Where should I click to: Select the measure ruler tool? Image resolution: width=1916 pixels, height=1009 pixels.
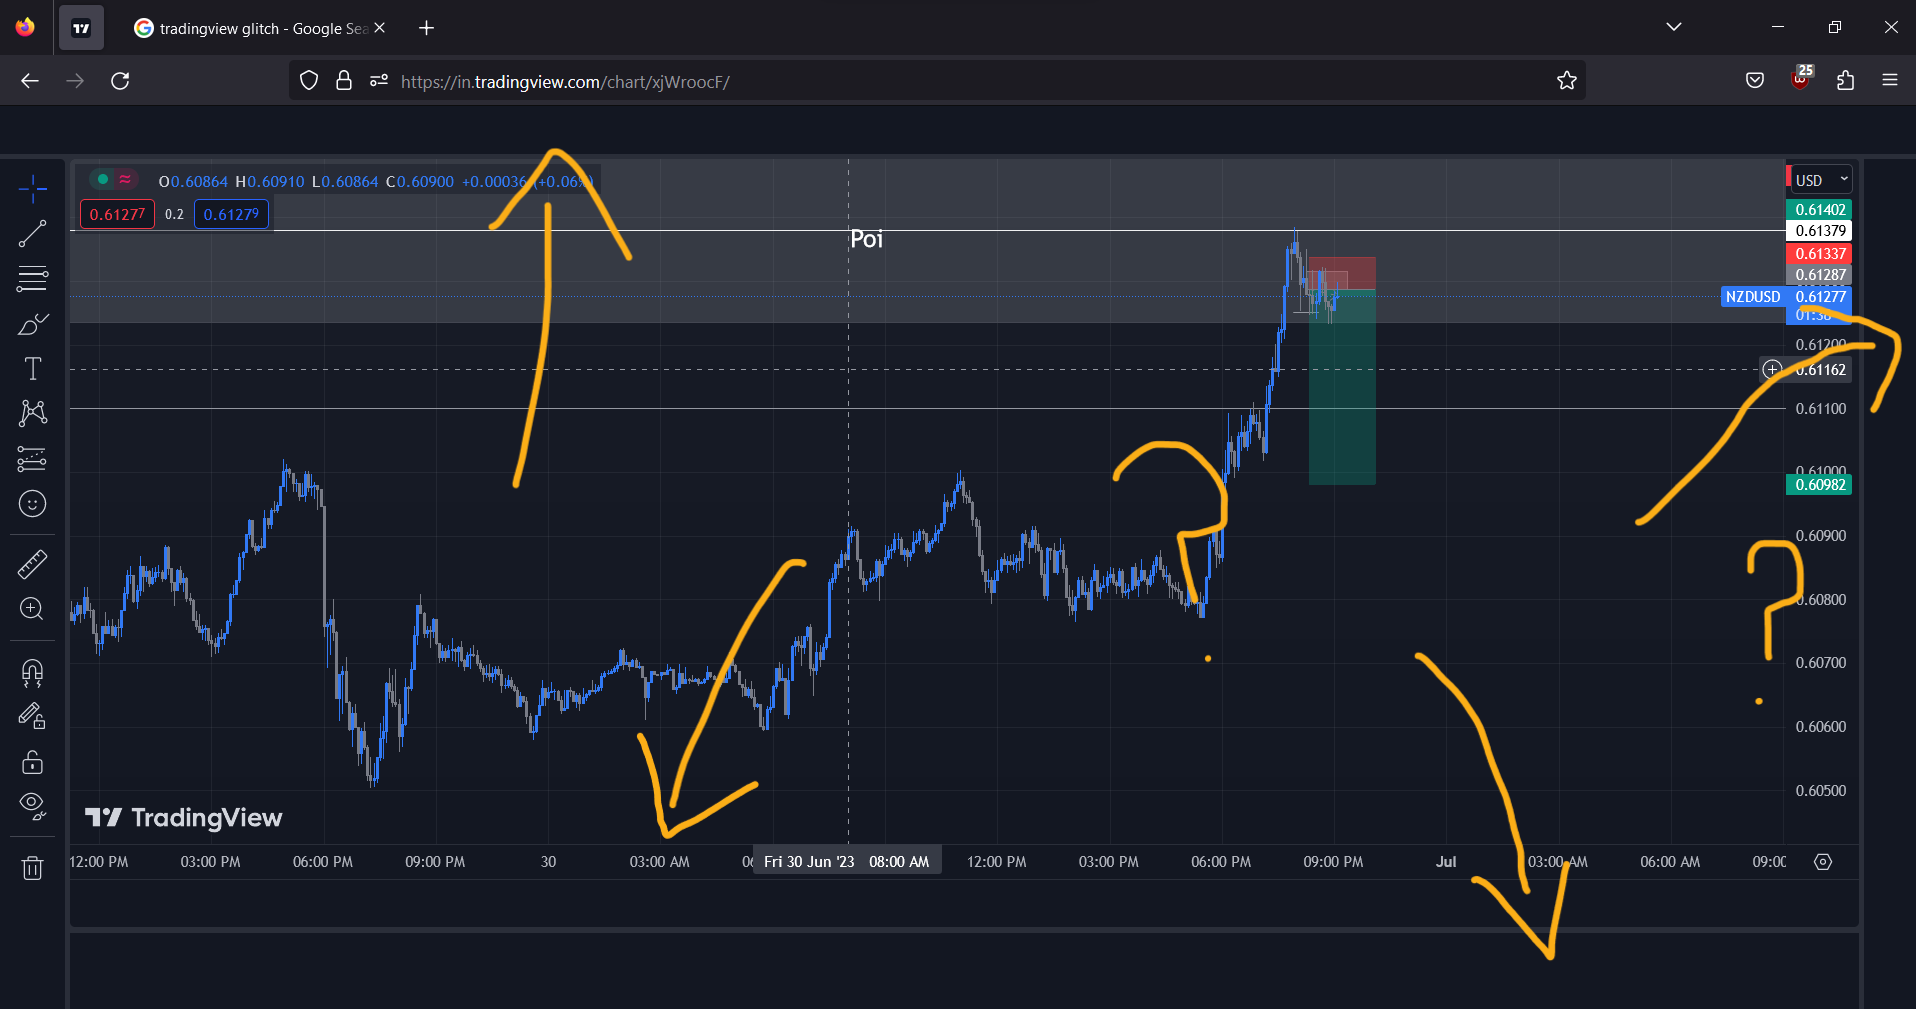33,564
